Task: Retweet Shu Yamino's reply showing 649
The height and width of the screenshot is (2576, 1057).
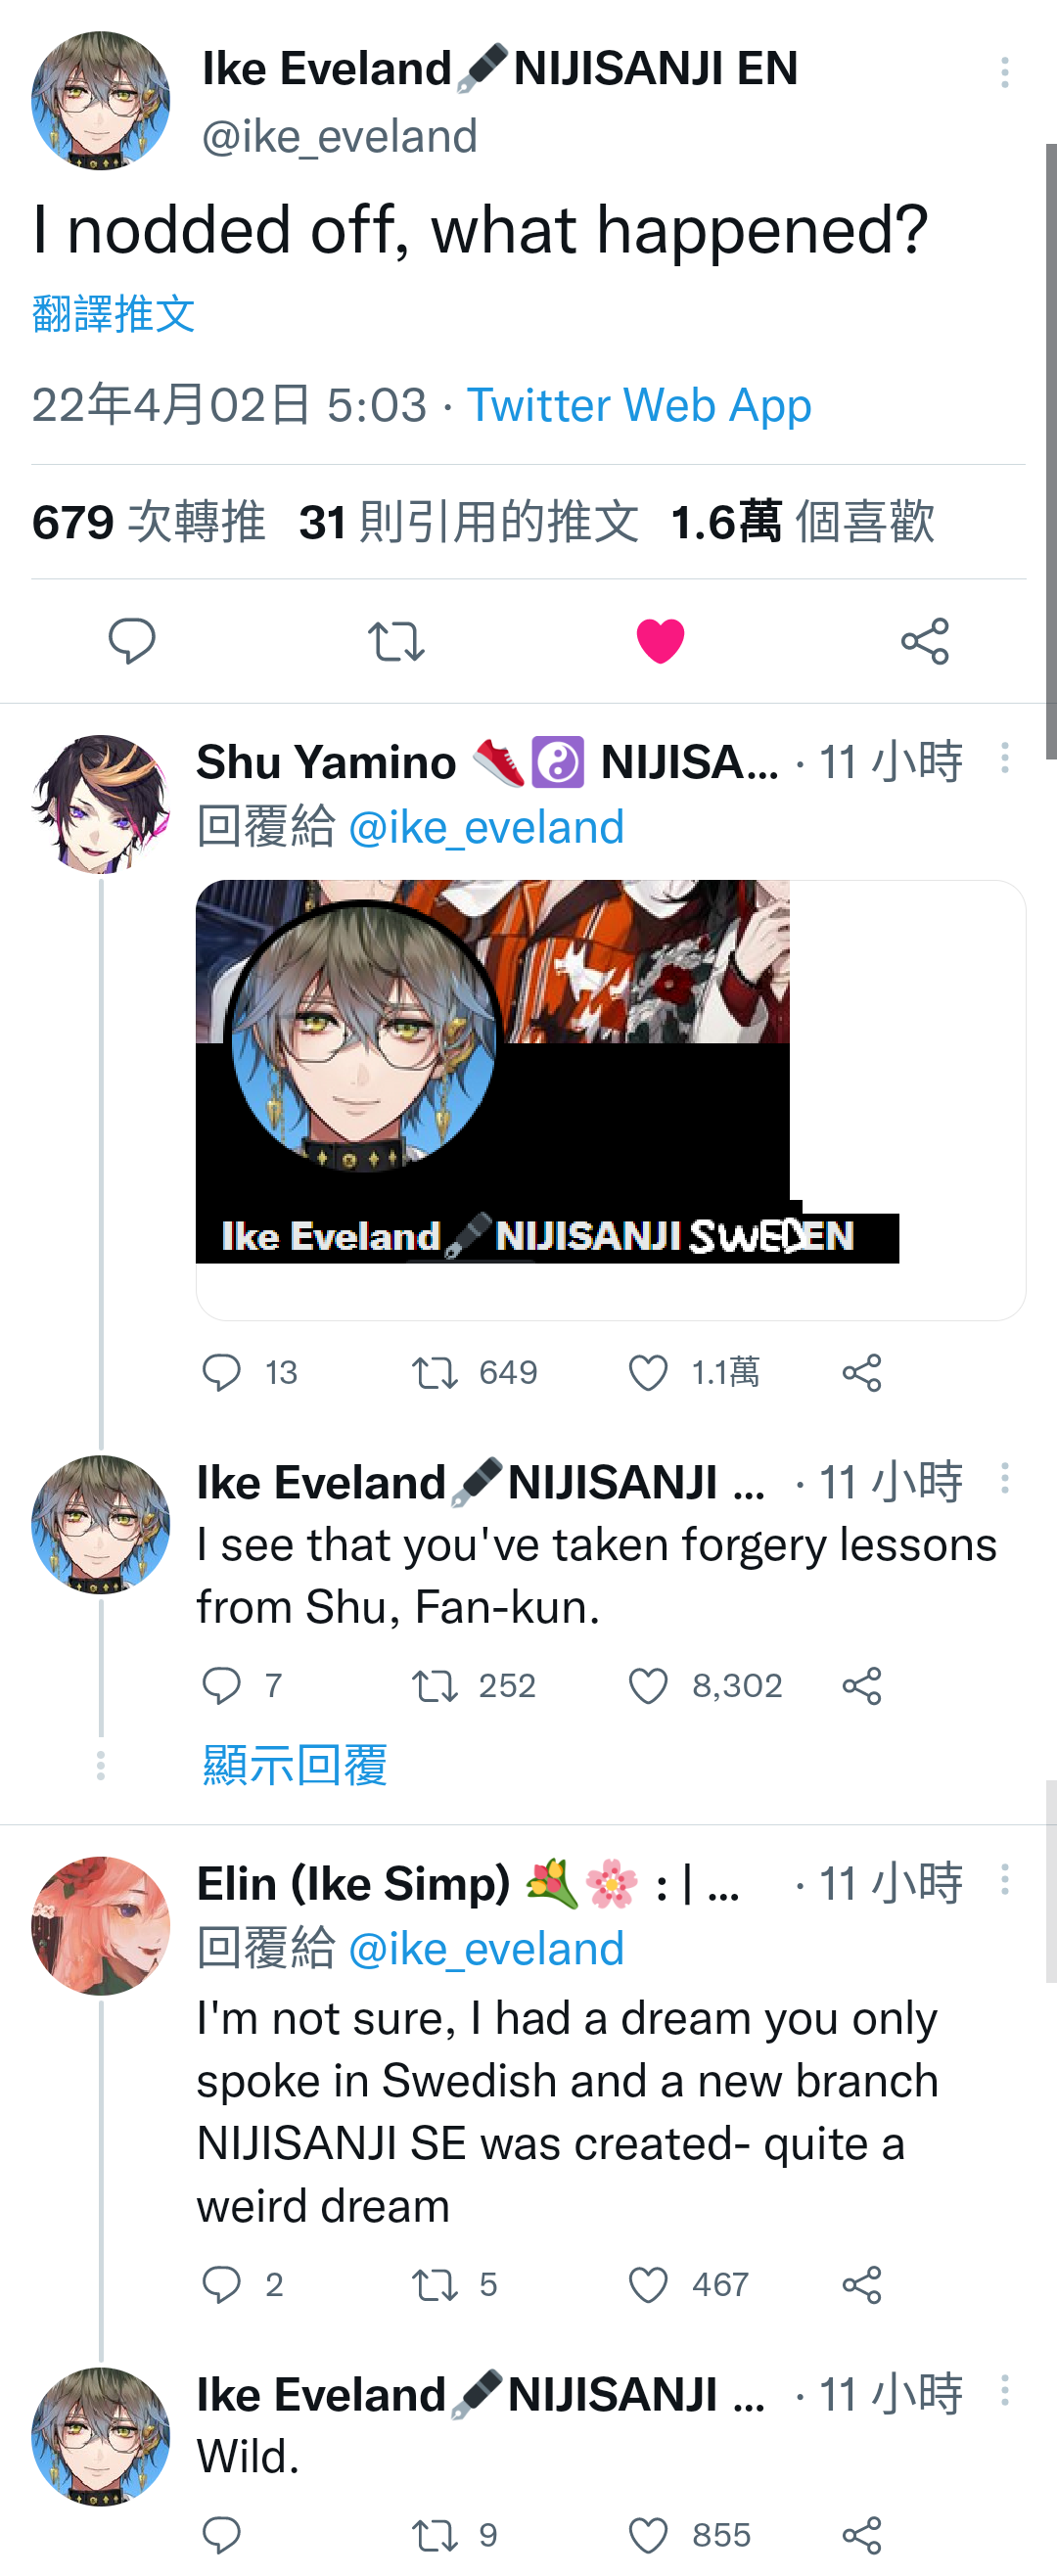Action: click(435, 1373)
